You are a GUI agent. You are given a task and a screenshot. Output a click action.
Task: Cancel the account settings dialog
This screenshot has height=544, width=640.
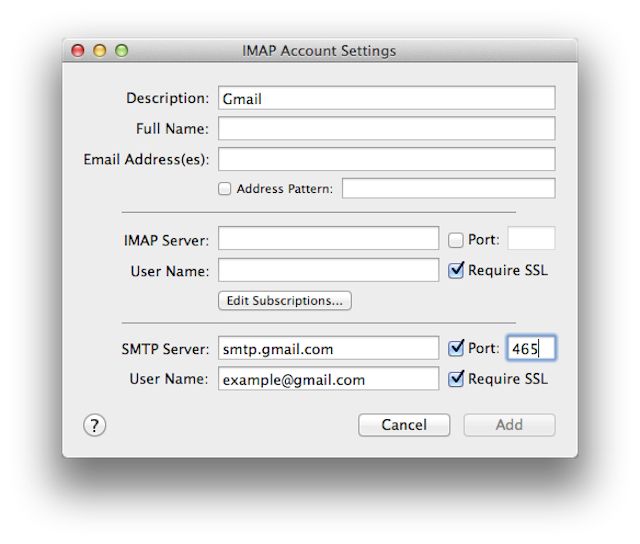point(404,425)
